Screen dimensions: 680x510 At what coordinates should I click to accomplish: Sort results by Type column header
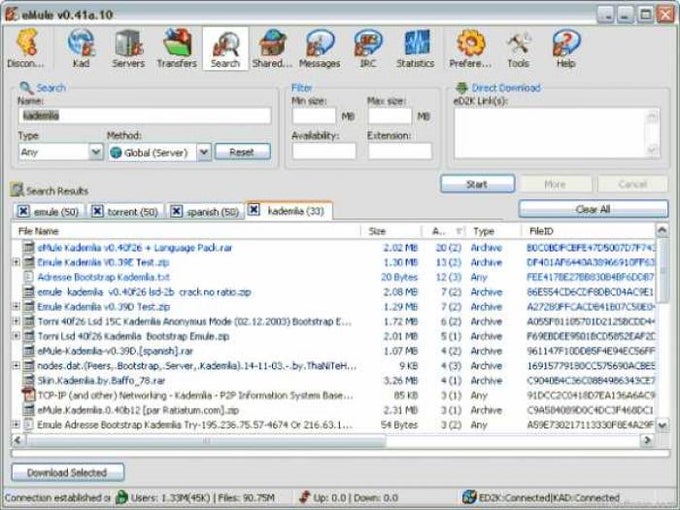(x=494, y=231)
